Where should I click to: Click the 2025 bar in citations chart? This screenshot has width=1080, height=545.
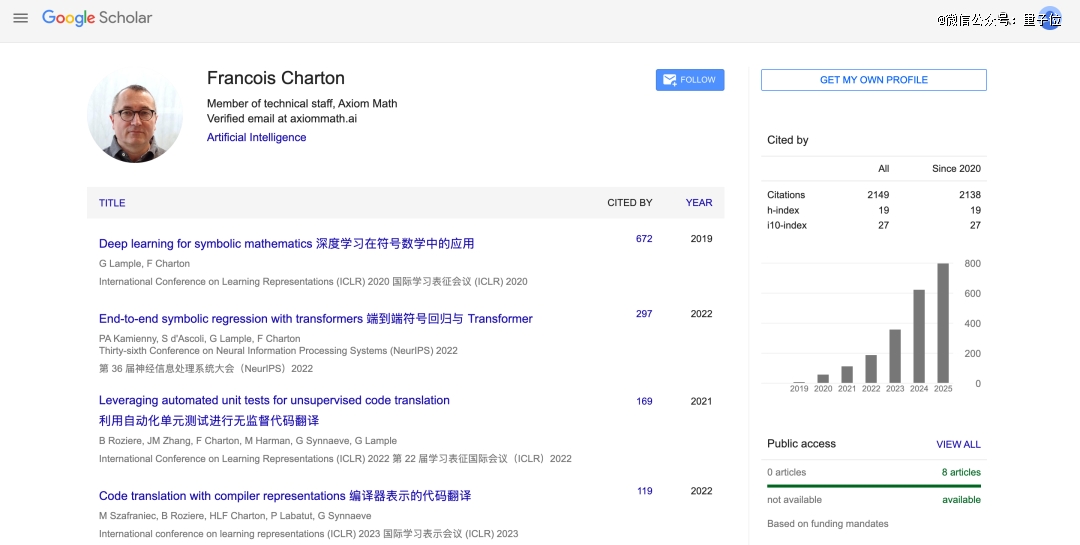tap(942, 323)
